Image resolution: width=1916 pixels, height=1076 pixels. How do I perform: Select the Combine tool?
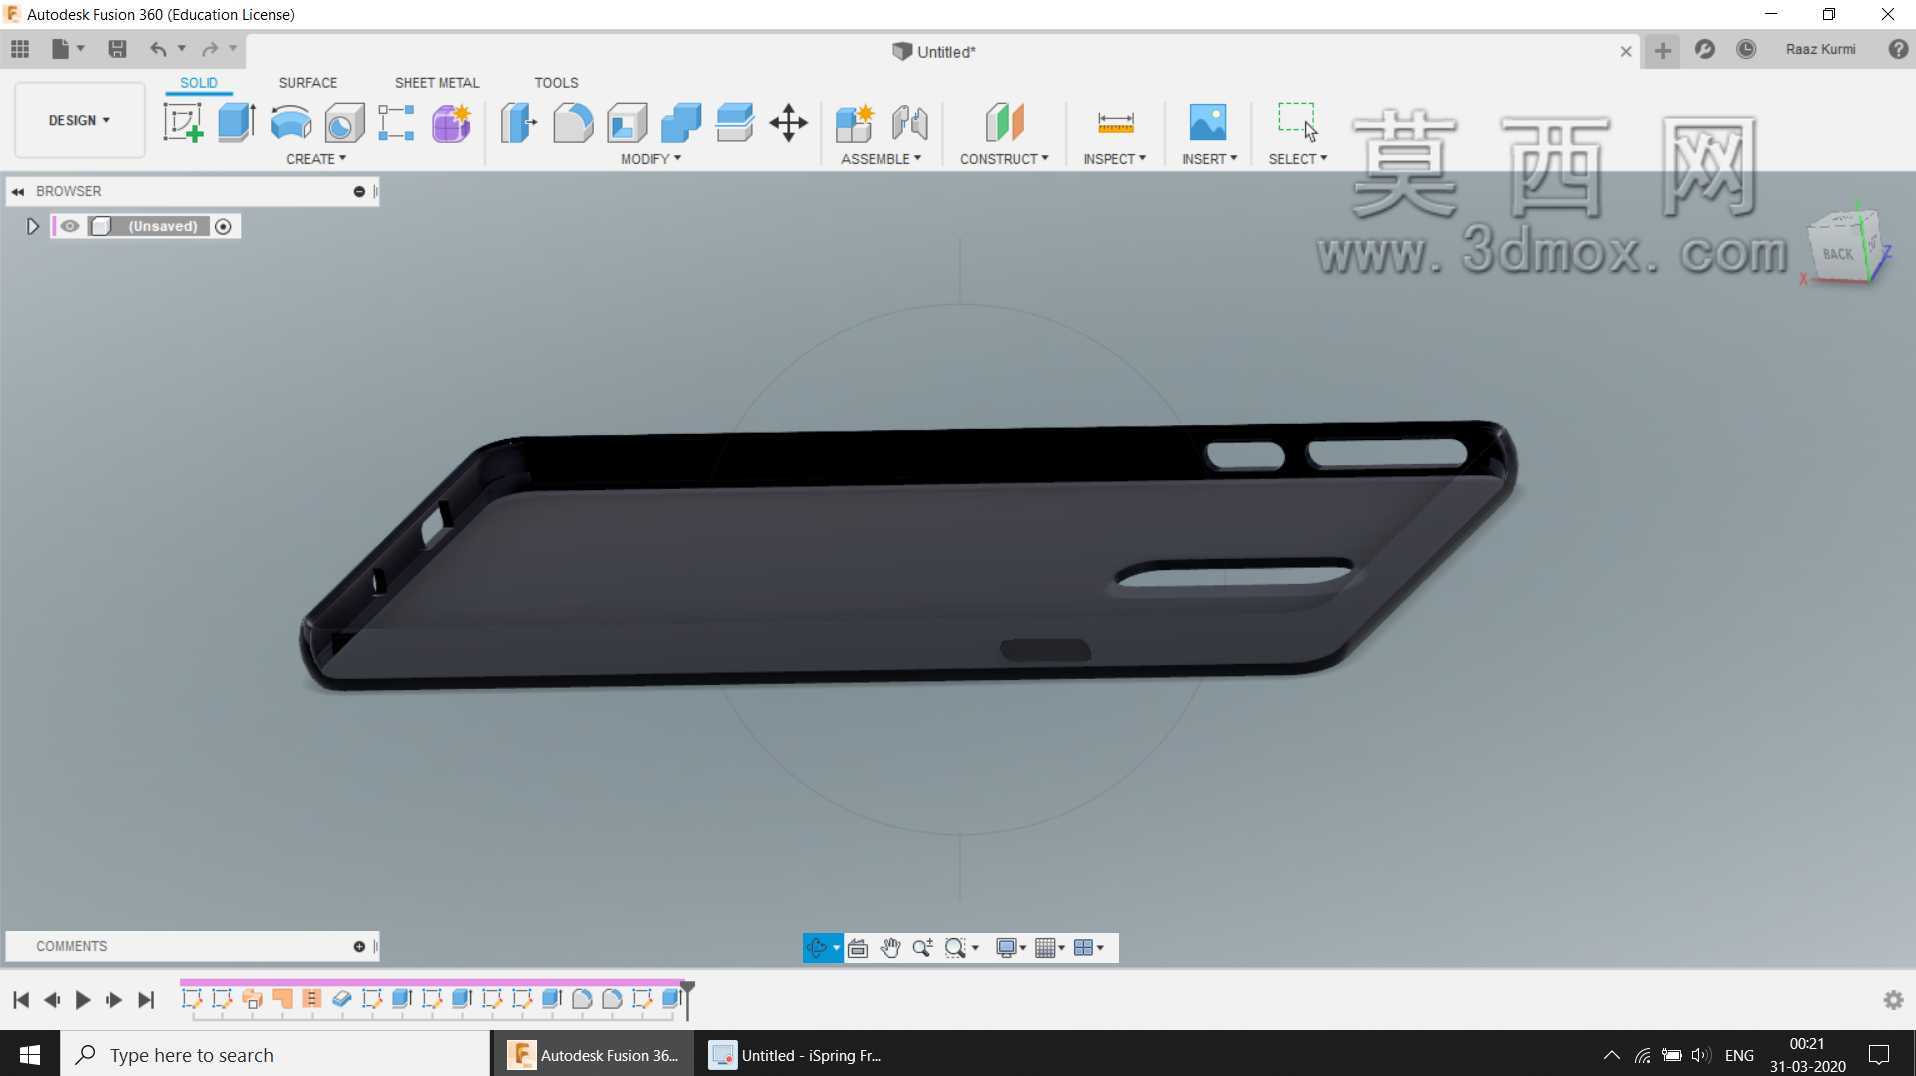tap(681, 123)
